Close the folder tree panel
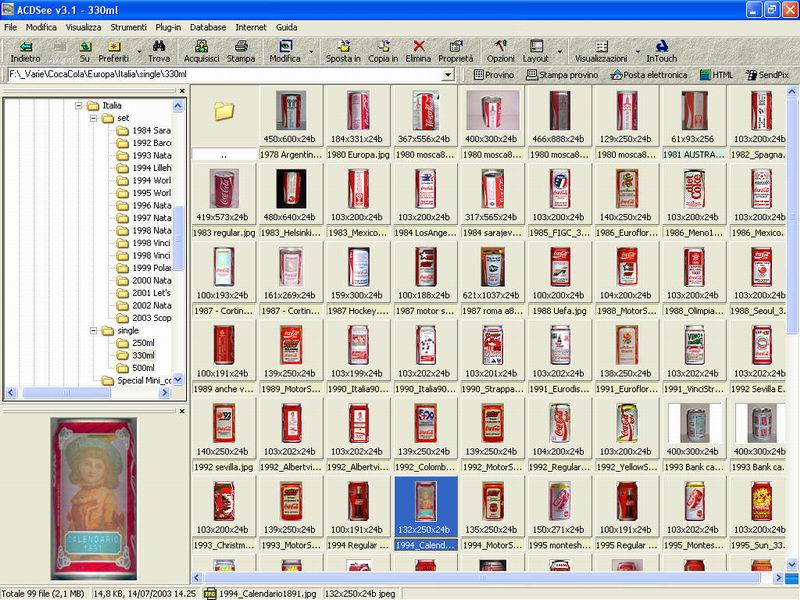 [182, 91]
